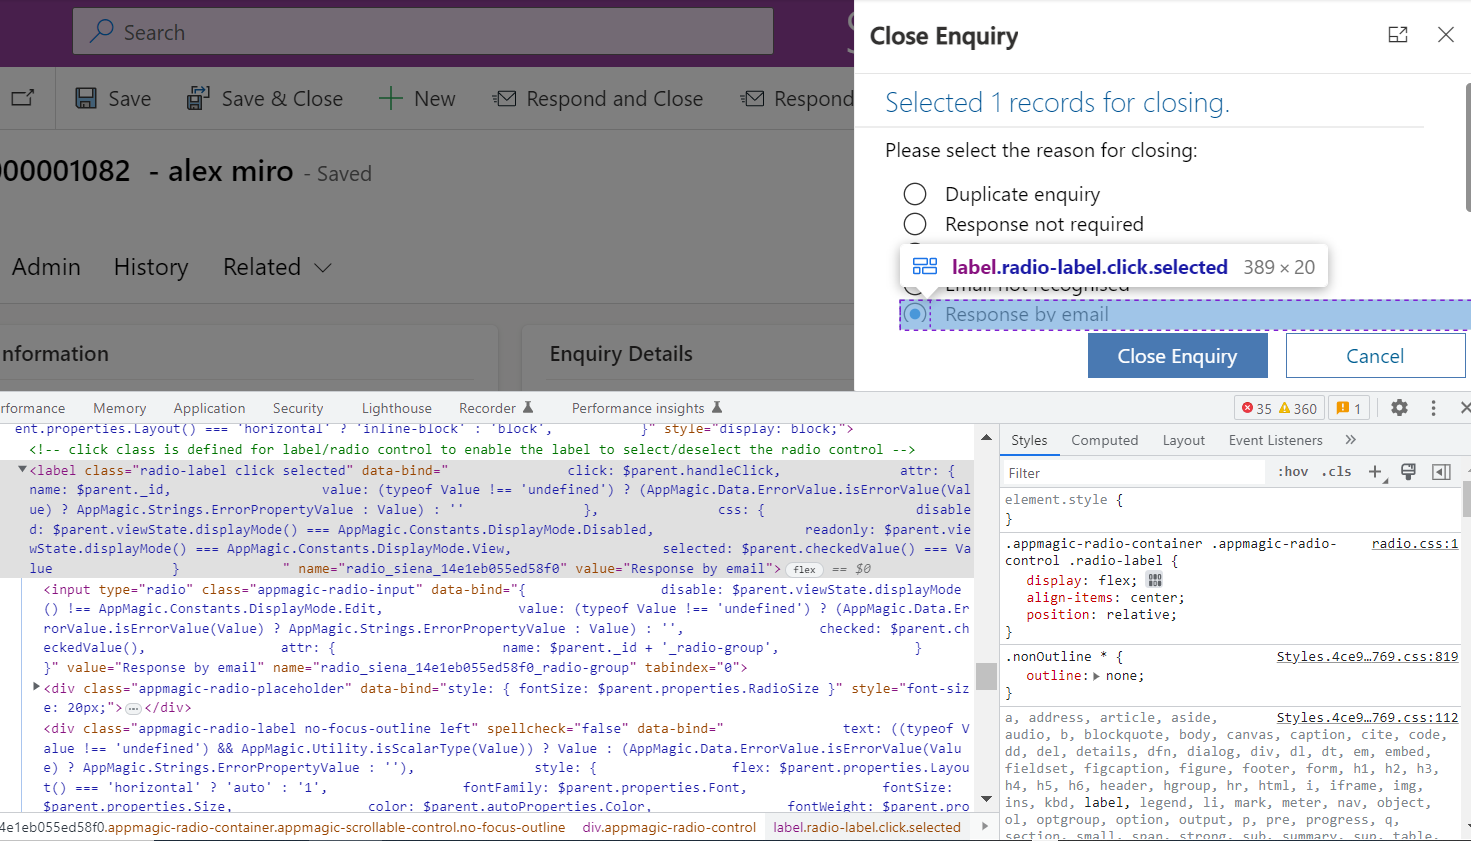Expand the appmagic-radio-placeholder div in Elements tree
The image size is (1471, 841).
click(36, 687)
